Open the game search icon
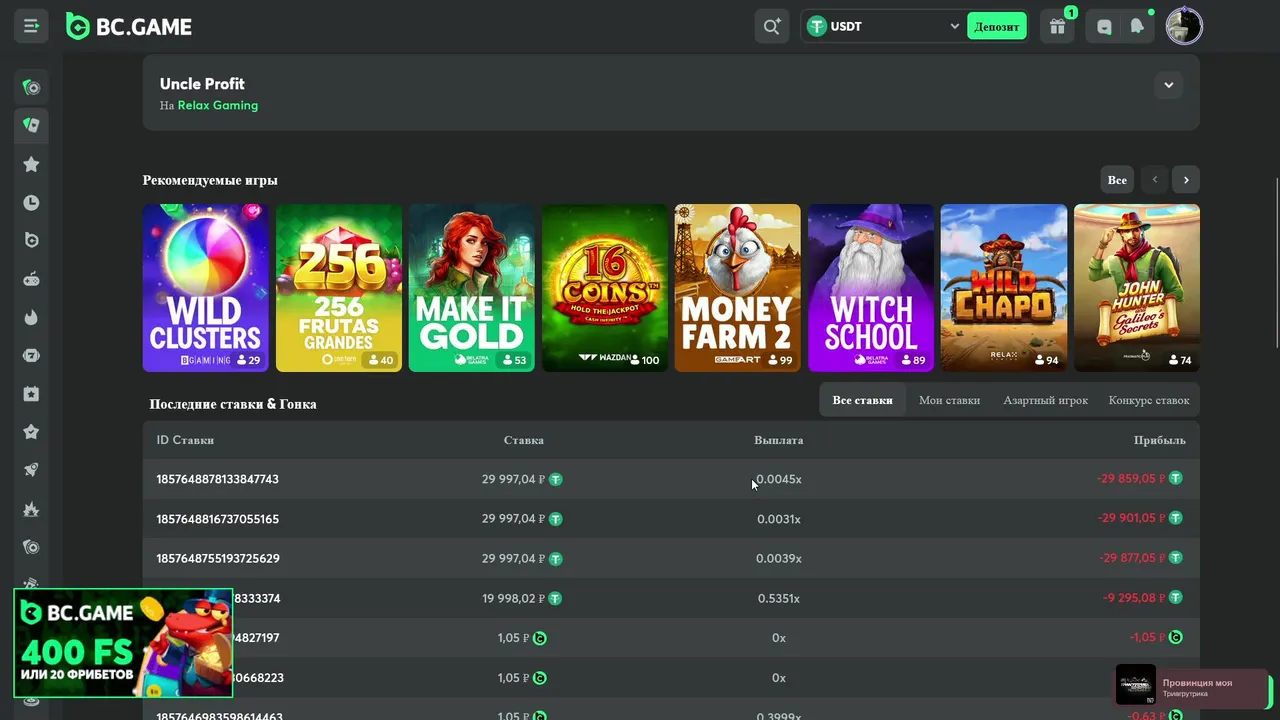 pyautogui.click(x=771, y=26)
